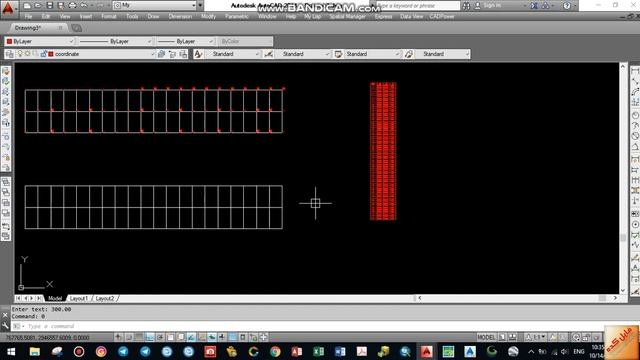This screenshot has width=640, height=360.
Task: Open the dimension style Standard dropdown
Action: click(302, 54)
